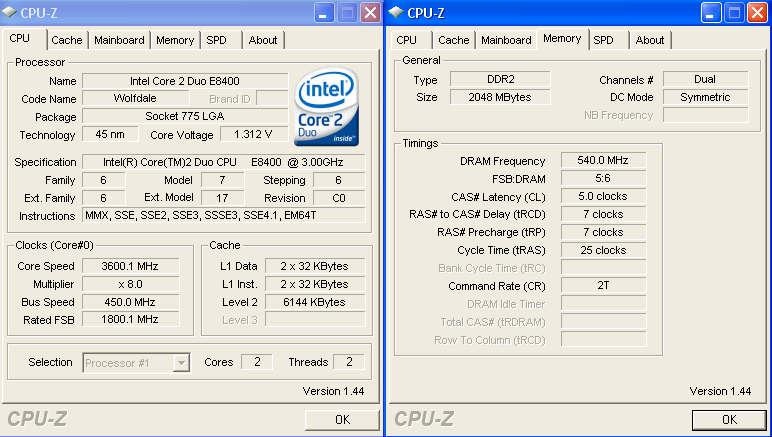Click the CPU-Z title icon in left window

click(x=10, y=13)
